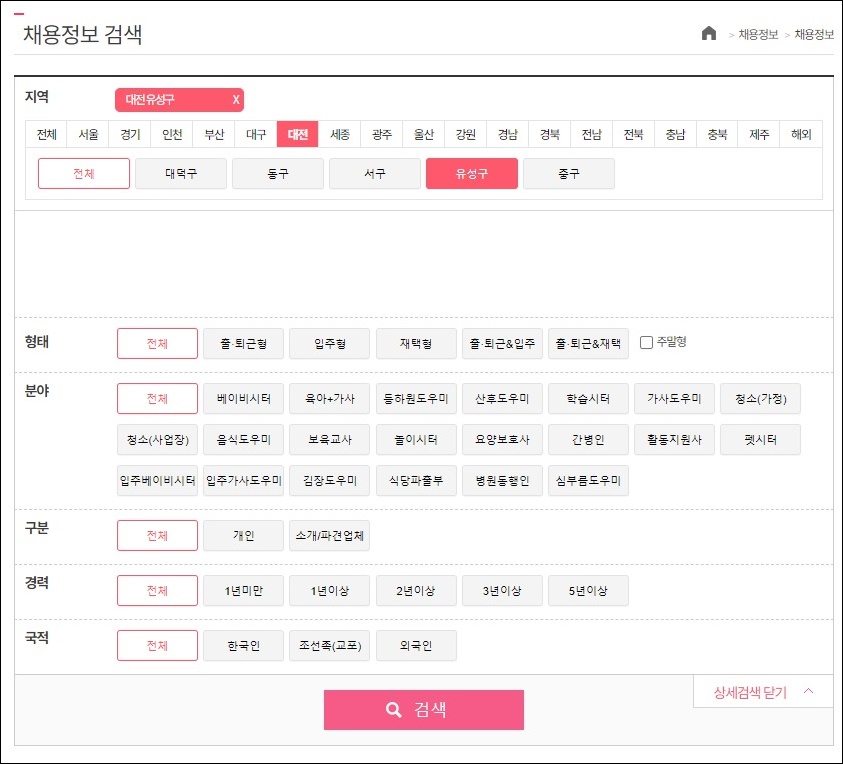Select the 해외 region tab
The height and width of the screenshot is (764, 843).
pyautogui.click(x=801, y=134)
